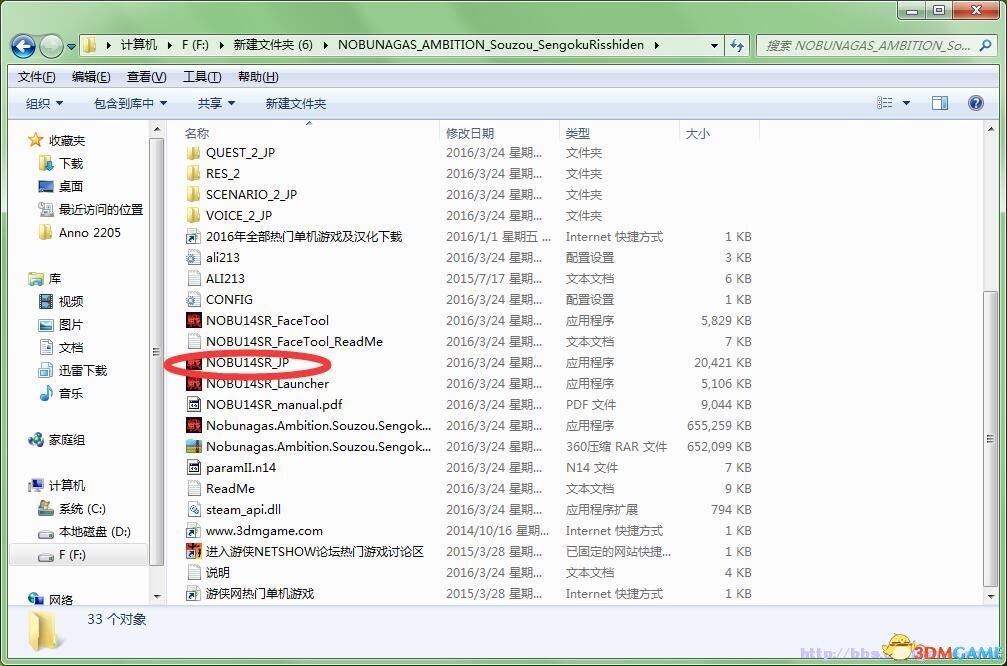Select the 说明 text document icon
The width and height of the screenshot is (1007, 666).
tap(193, 573)
